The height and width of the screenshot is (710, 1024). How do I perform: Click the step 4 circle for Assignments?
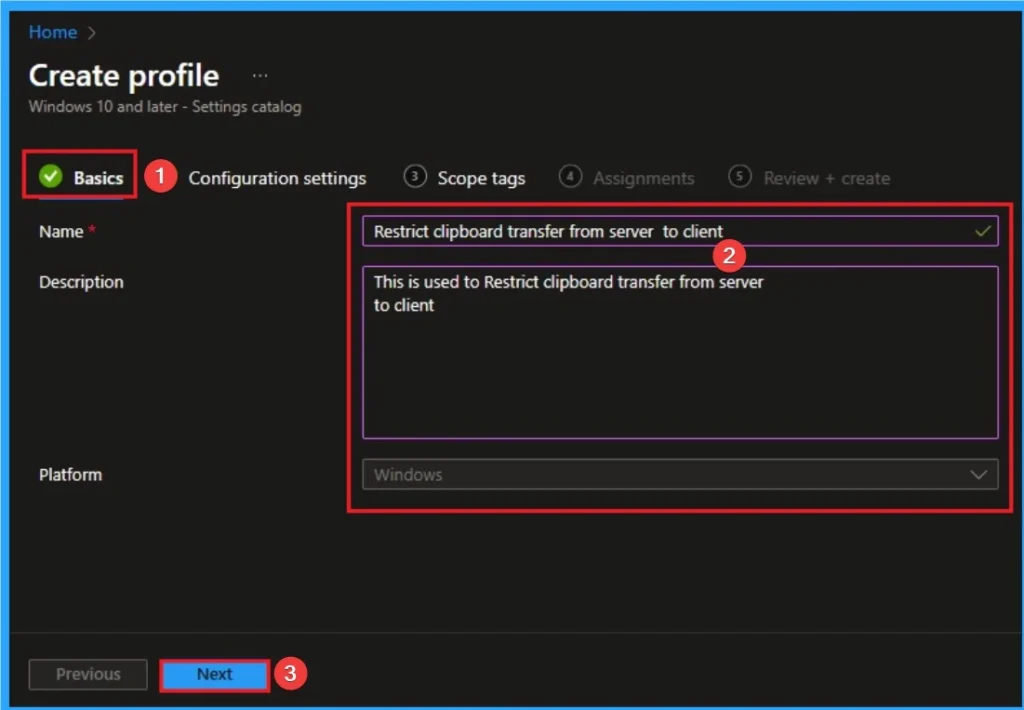pyautogui.click(x=570, y=176)
